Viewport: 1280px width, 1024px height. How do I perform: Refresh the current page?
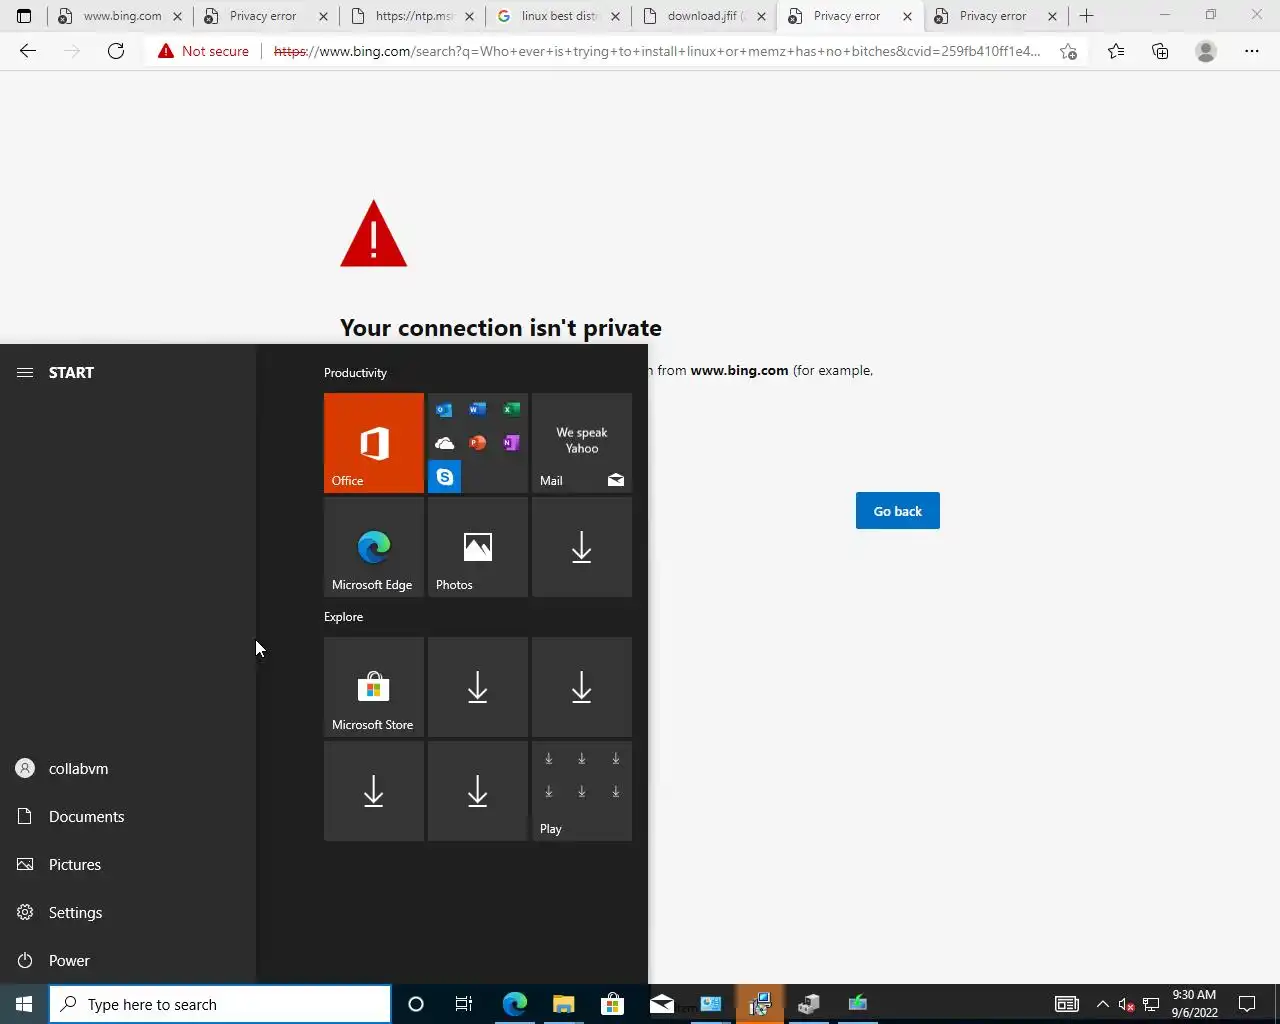(116, 51)
